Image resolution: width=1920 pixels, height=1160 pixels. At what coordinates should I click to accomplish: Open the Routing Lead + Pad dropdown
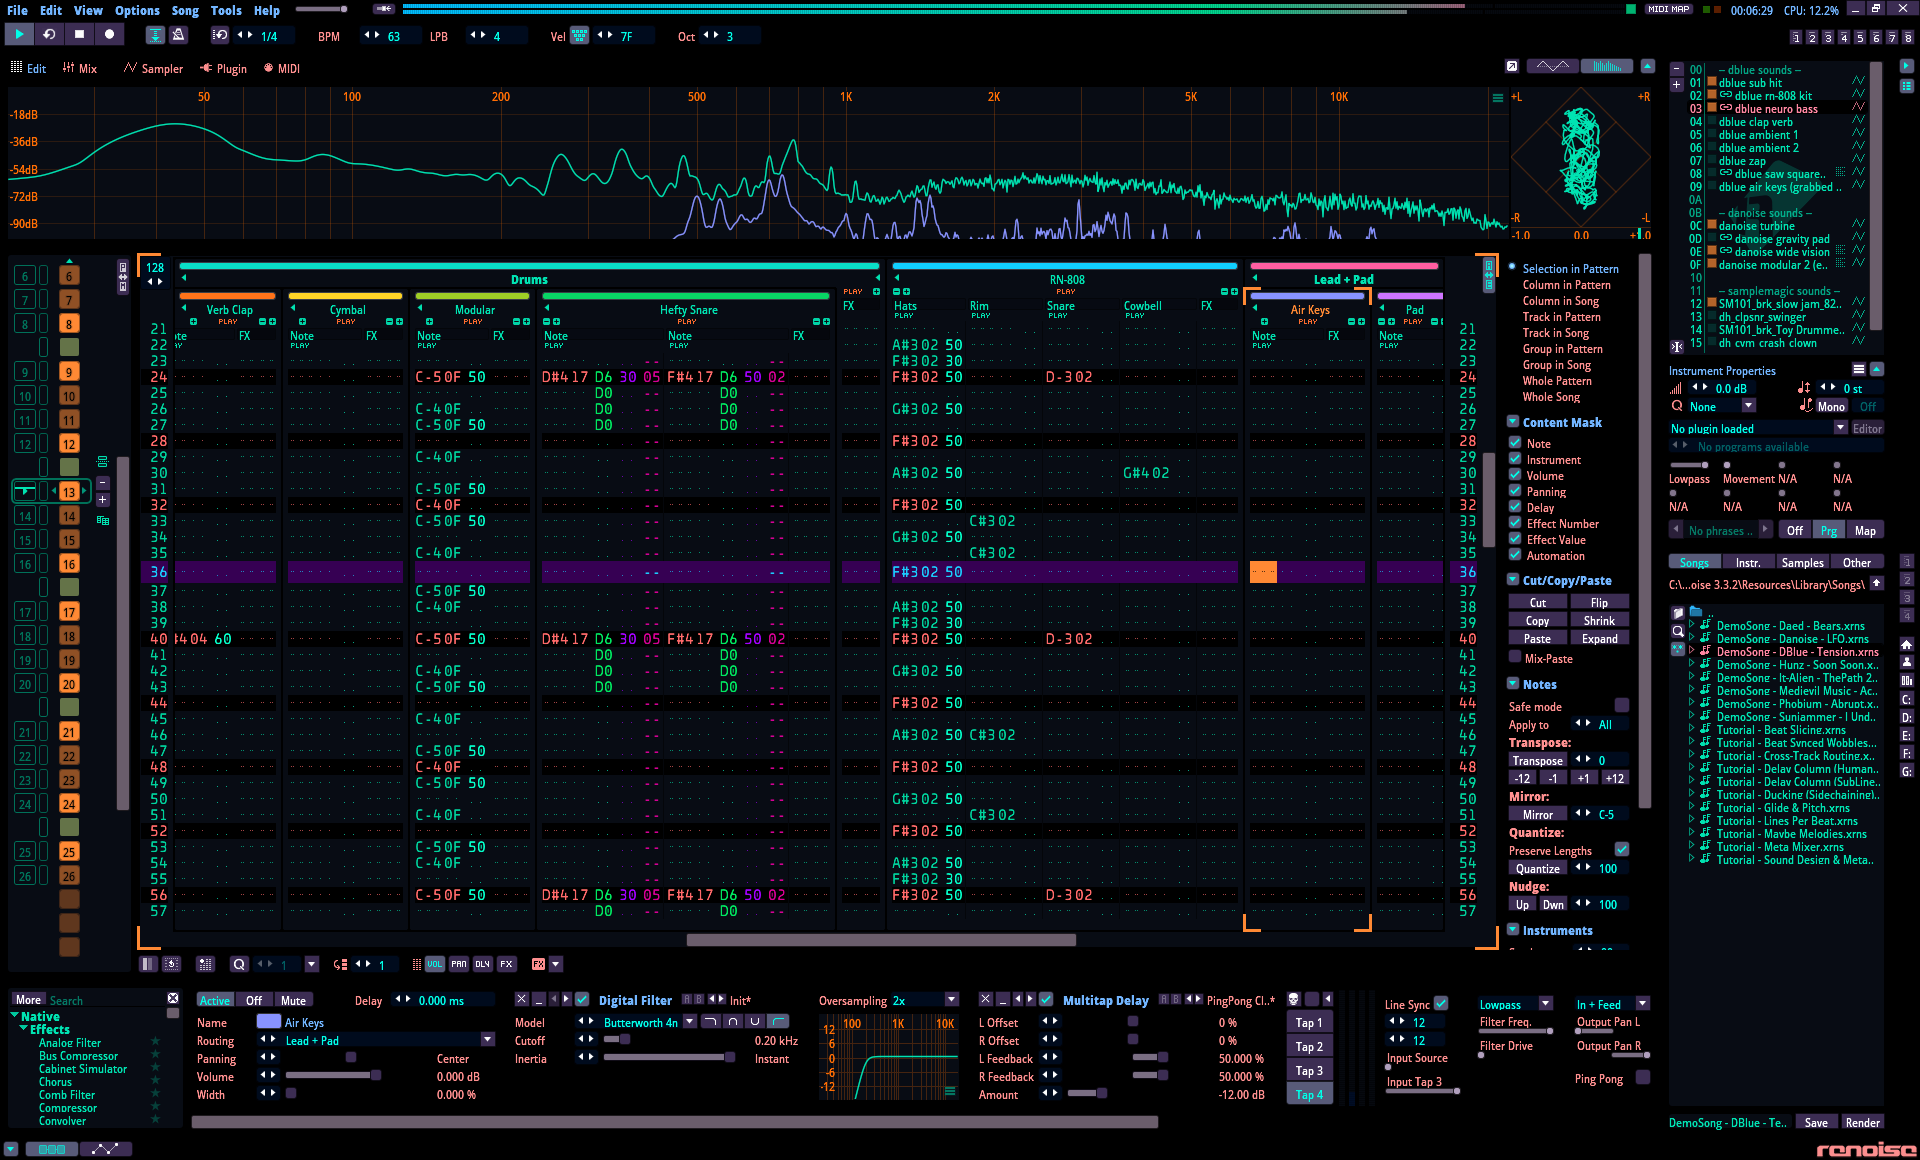(488, 1040)
